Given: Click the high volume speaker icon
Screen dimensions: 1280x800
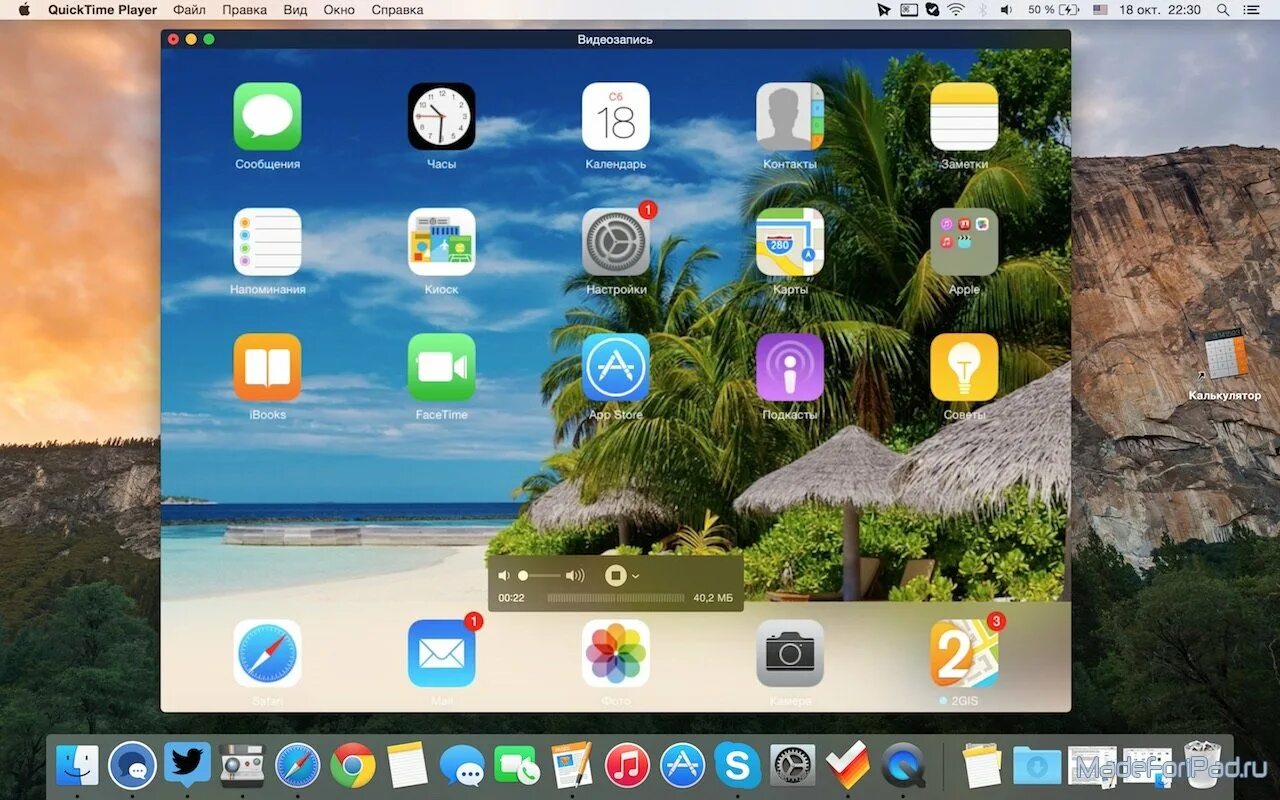Looking at the screenshot, I should [x=575, y=575].
